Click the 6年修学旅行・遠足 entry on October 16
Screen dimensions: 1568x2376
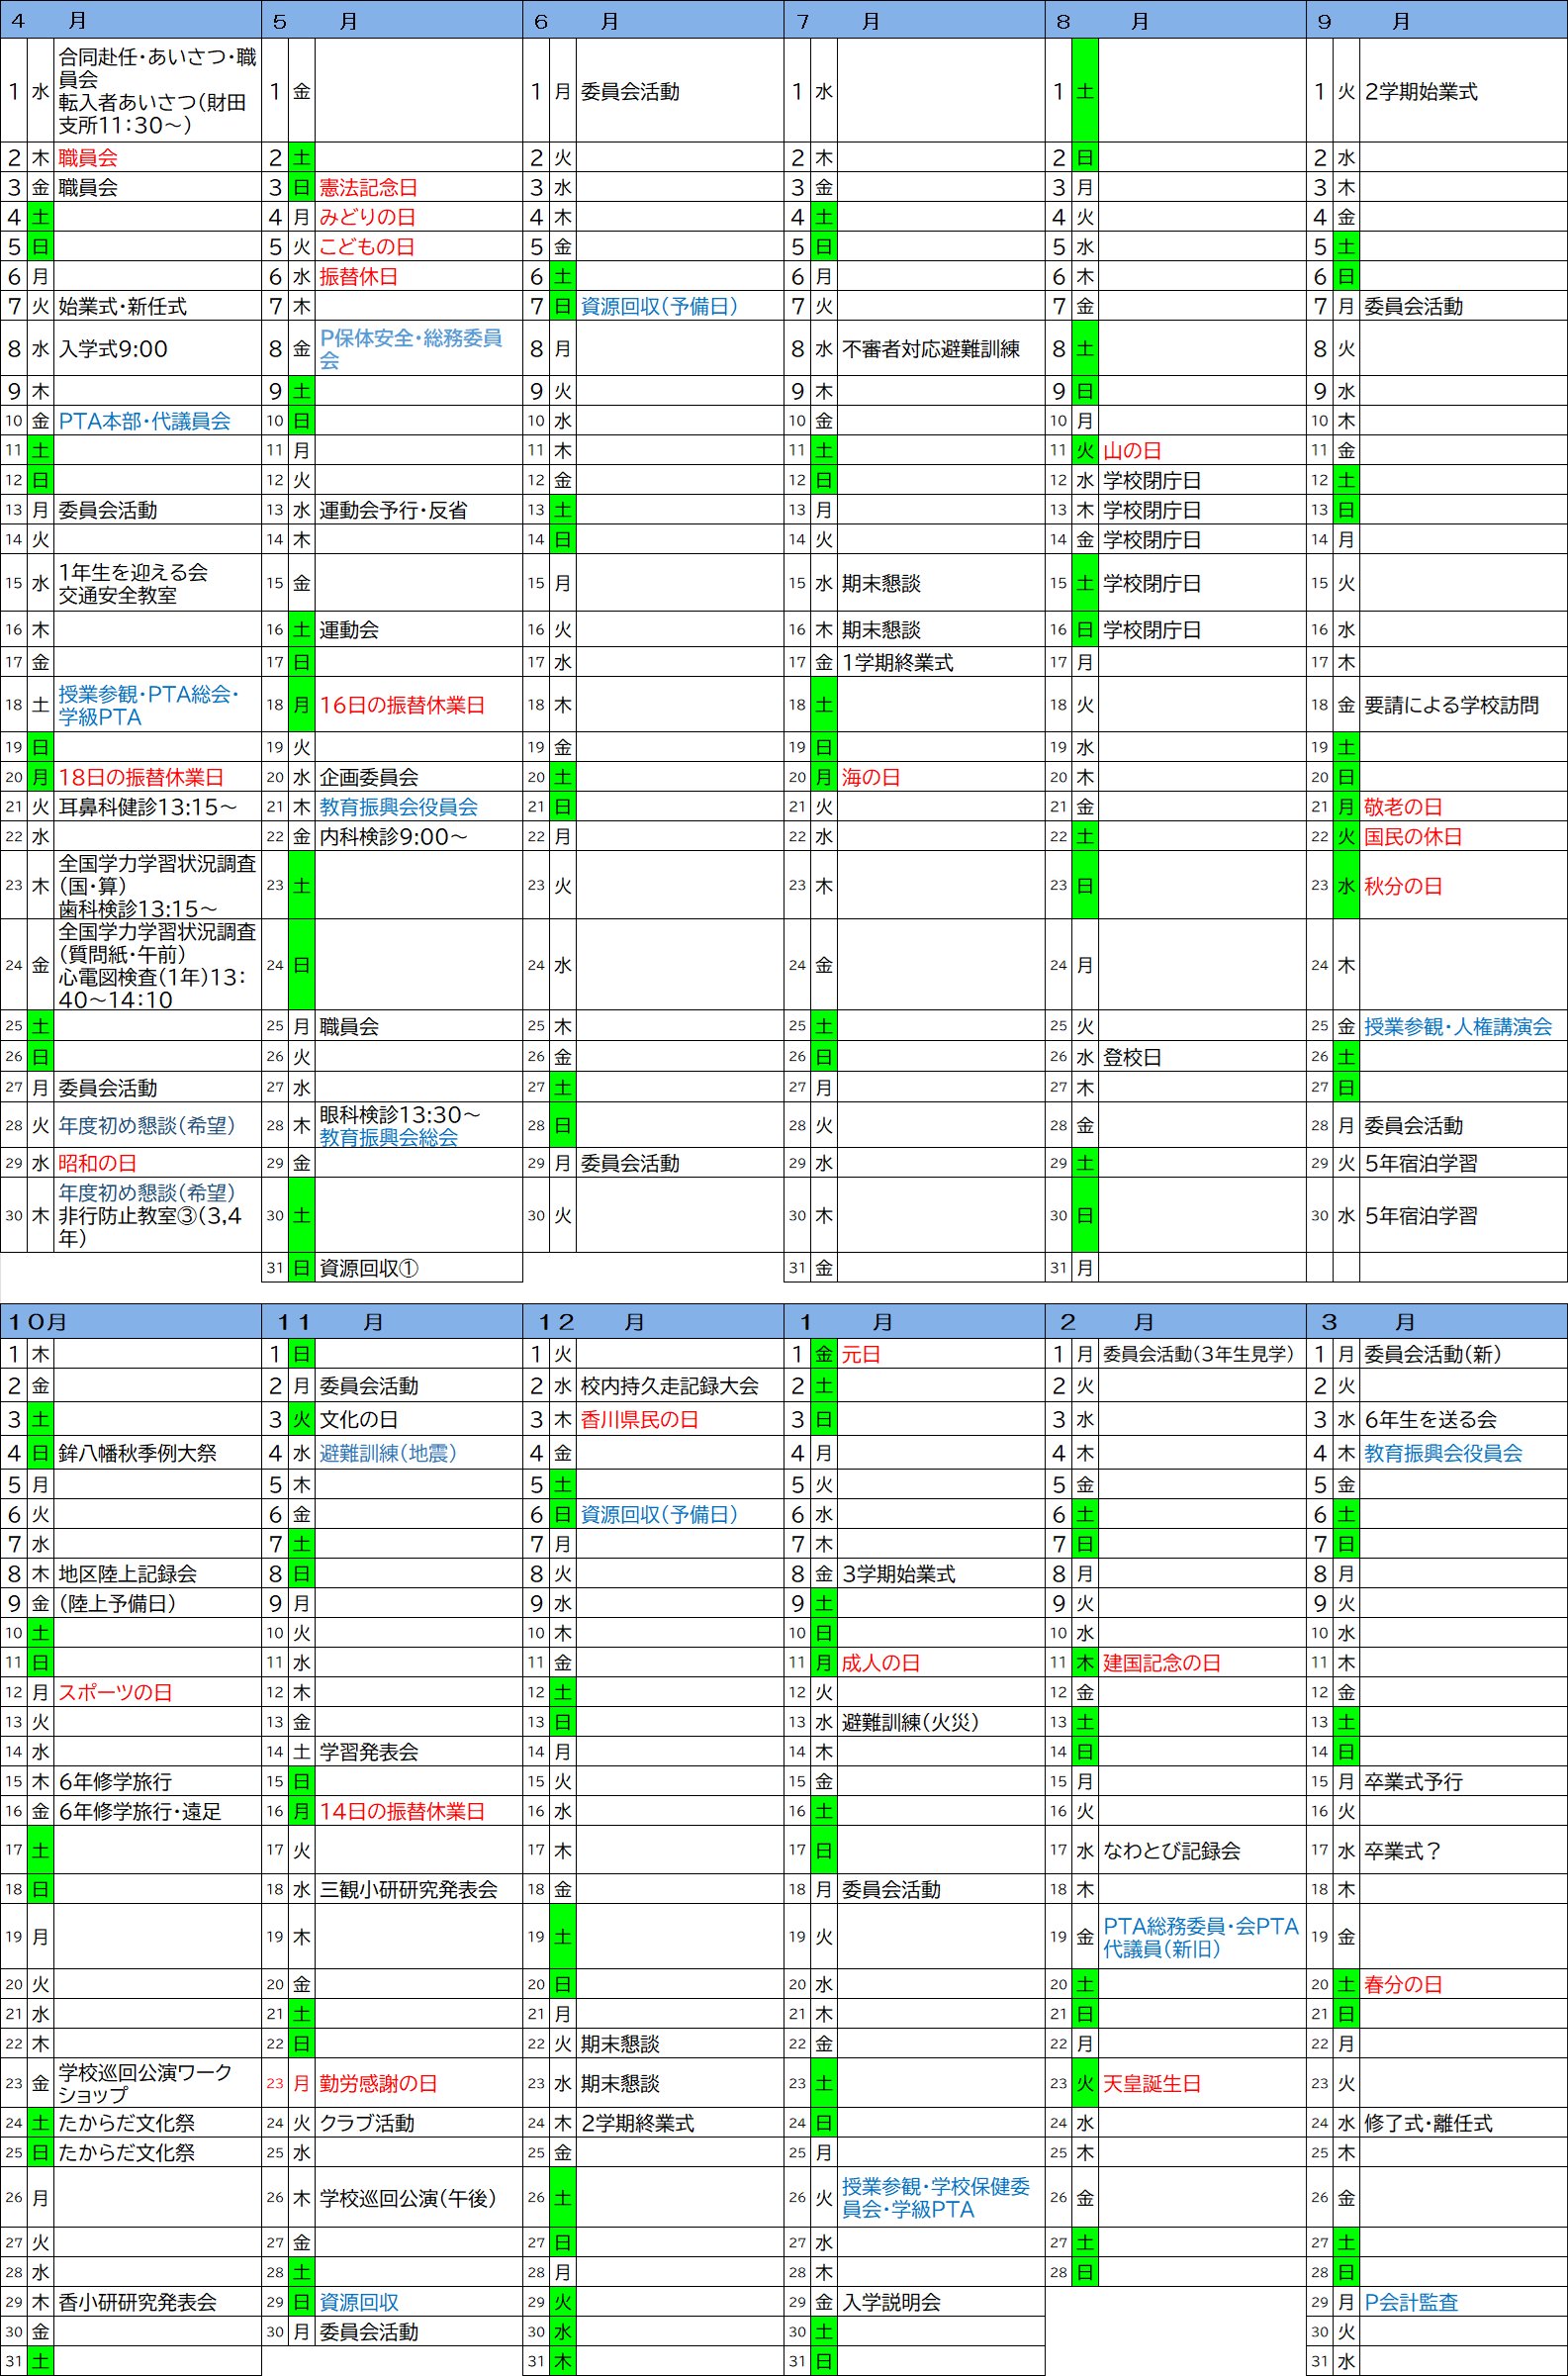click(x=140, y=1811)
